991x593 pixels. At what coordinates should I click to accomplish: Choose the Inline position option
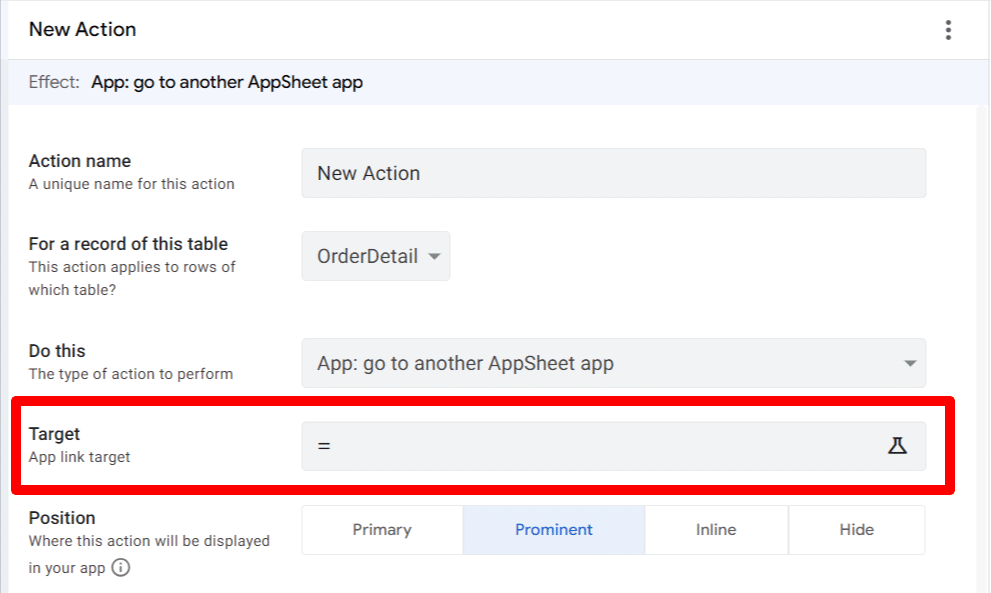pos(716,530)
